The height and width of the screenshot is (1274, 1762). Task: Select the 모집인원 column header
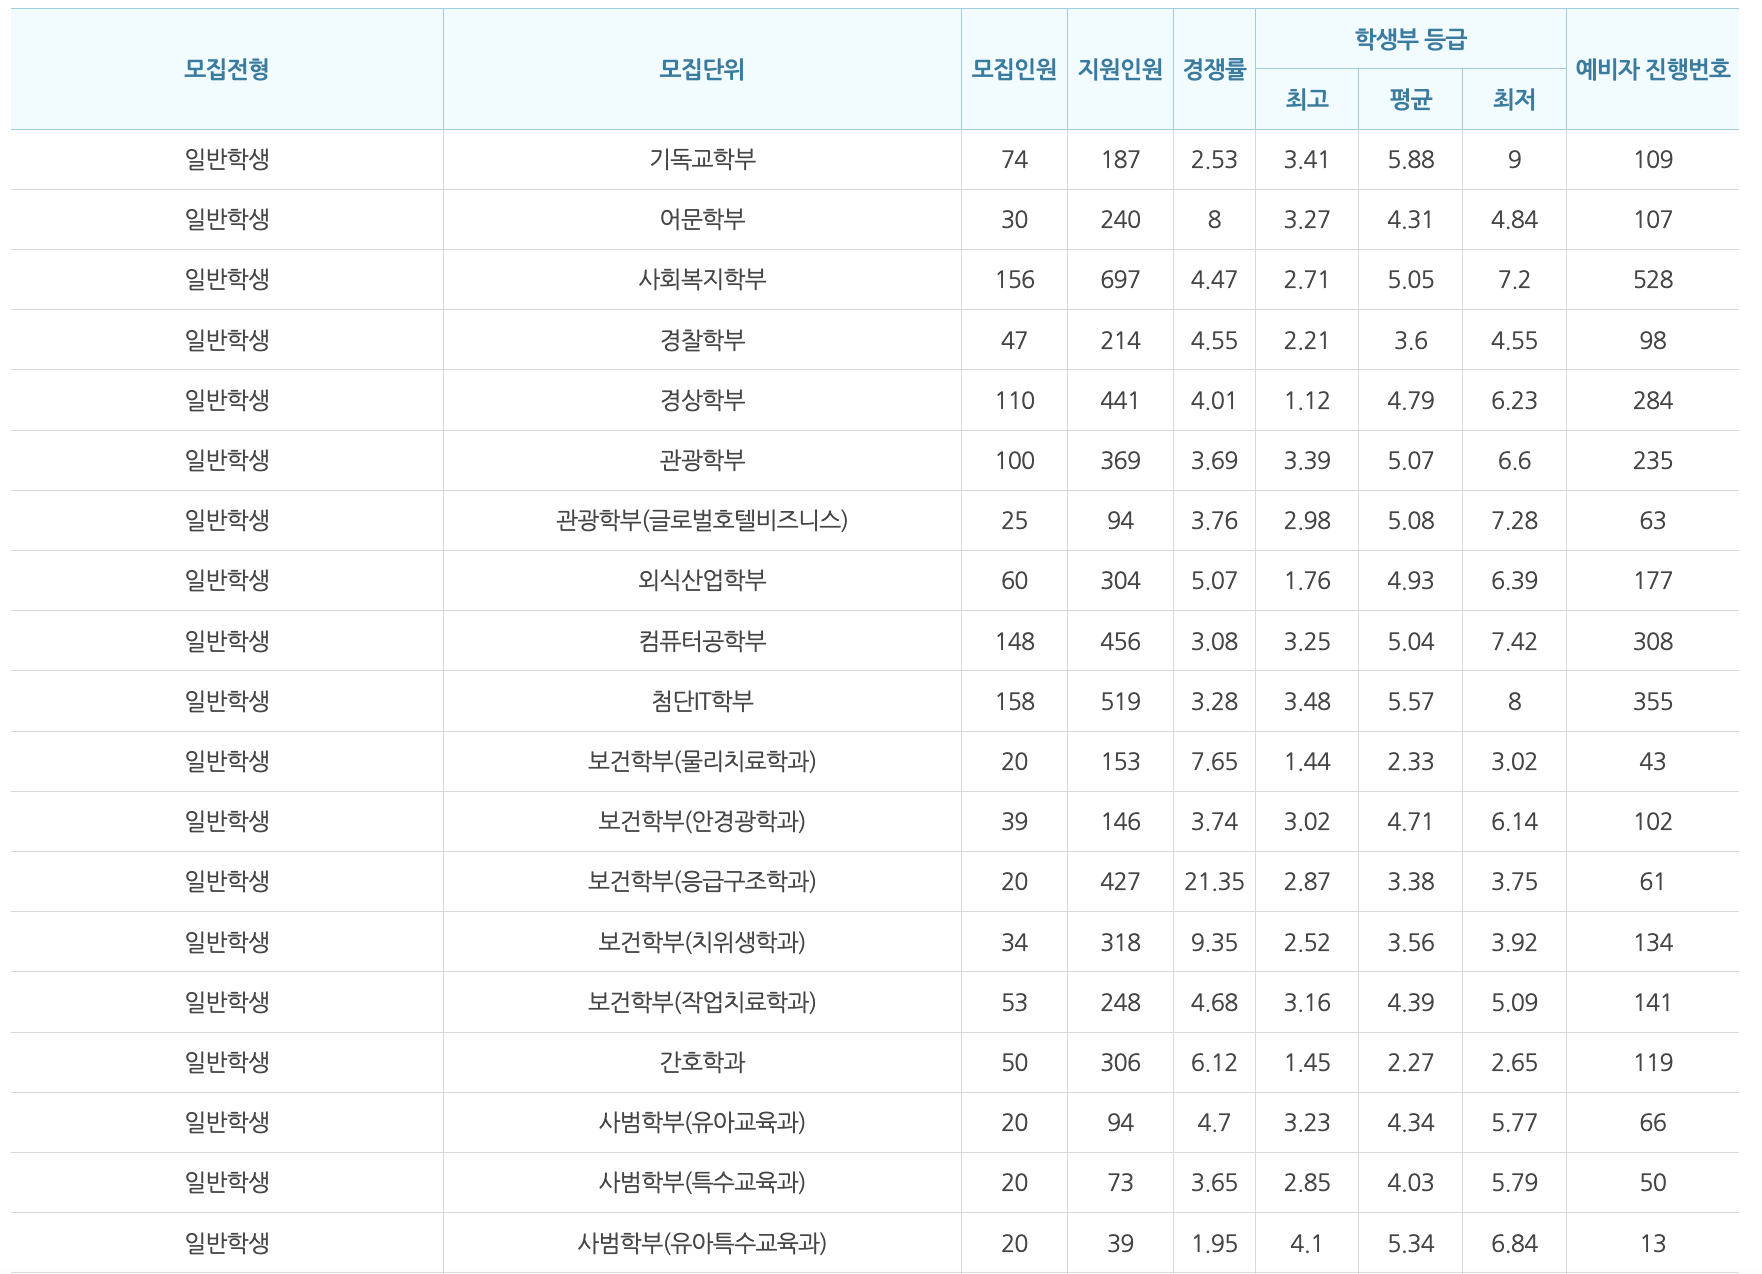click(1015, 68)
